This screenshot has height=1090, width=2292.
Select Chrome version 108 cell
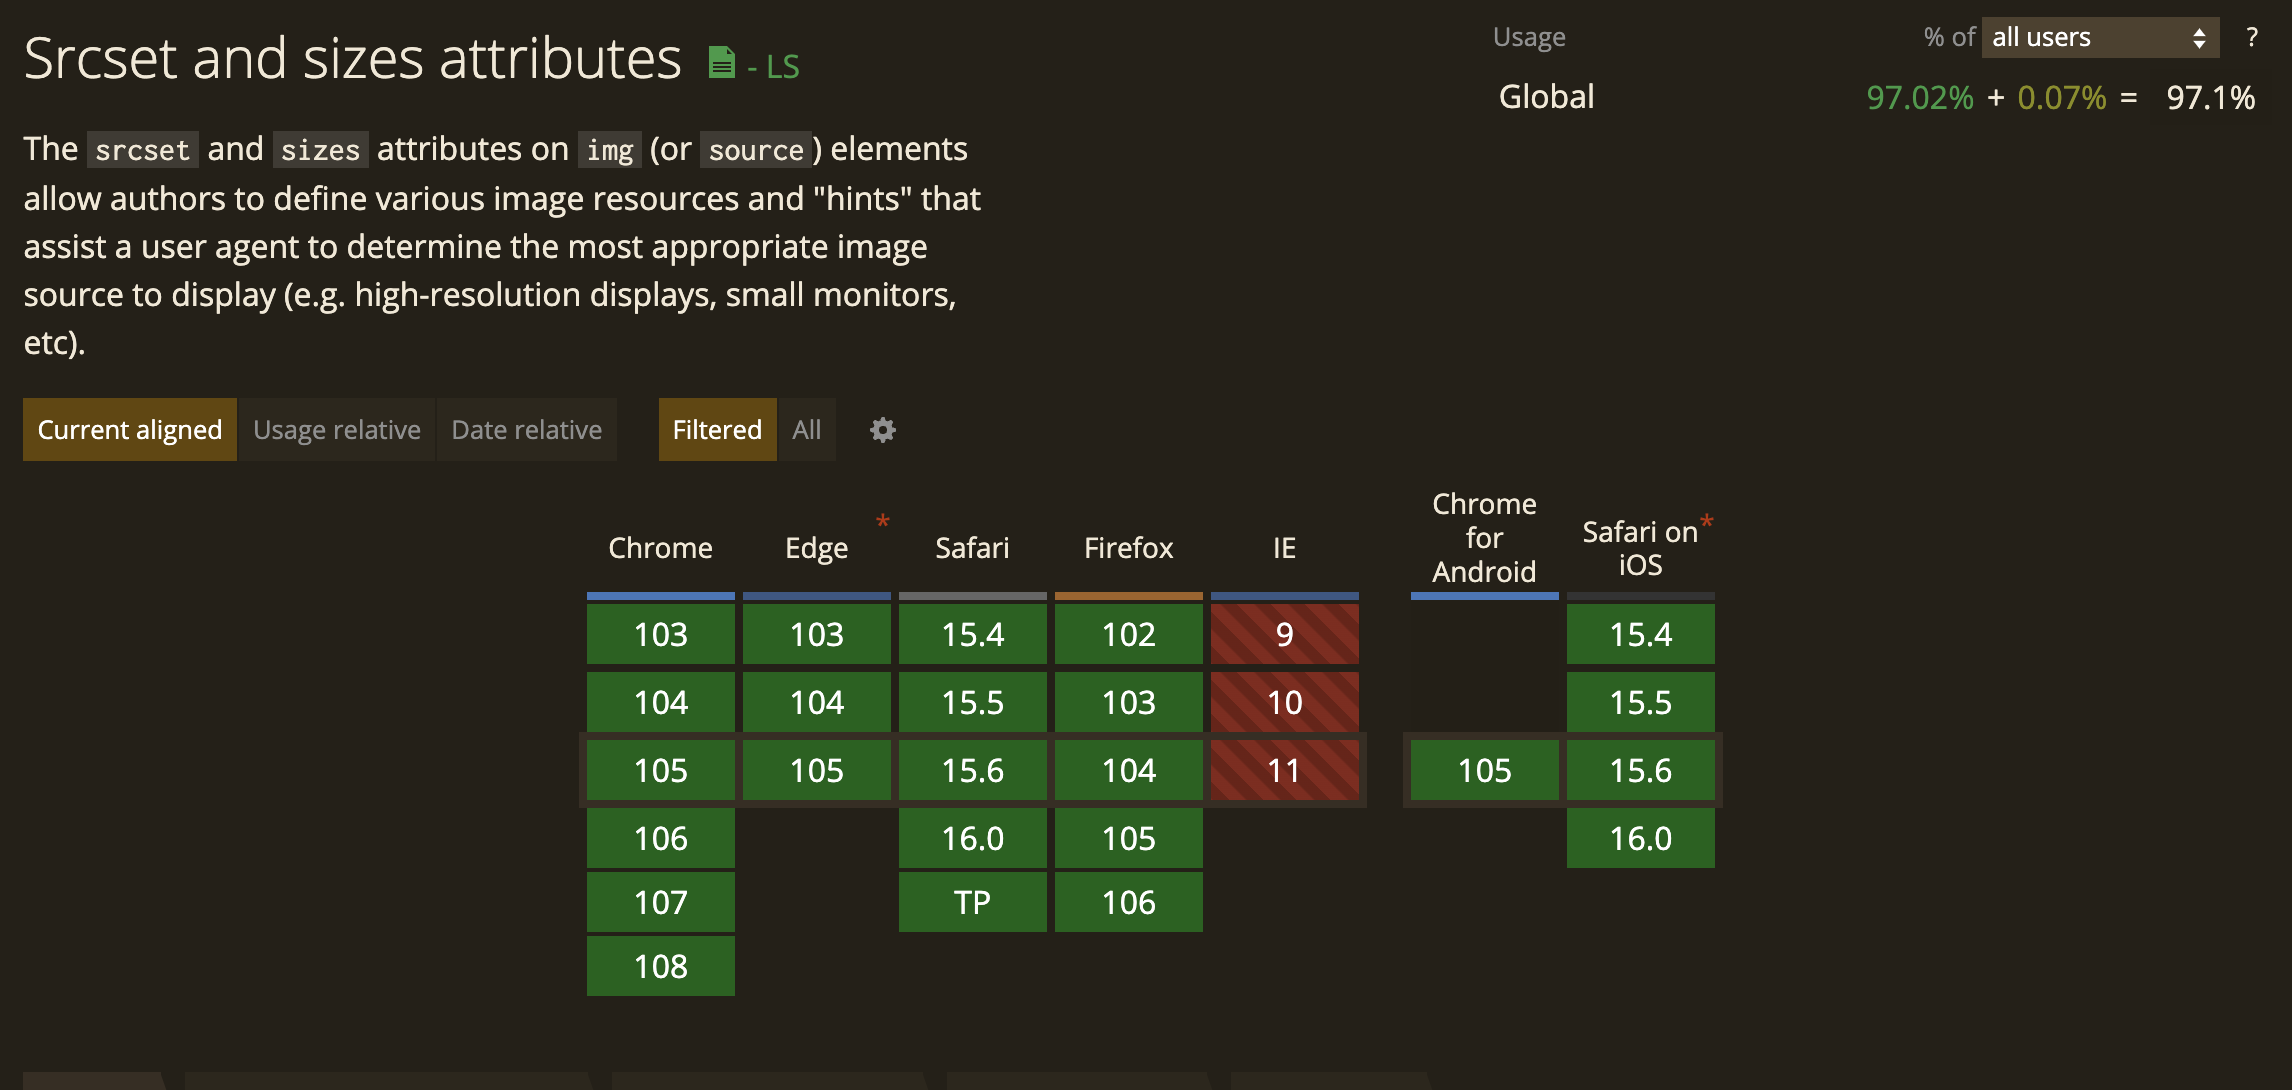(x=660, y=966)
